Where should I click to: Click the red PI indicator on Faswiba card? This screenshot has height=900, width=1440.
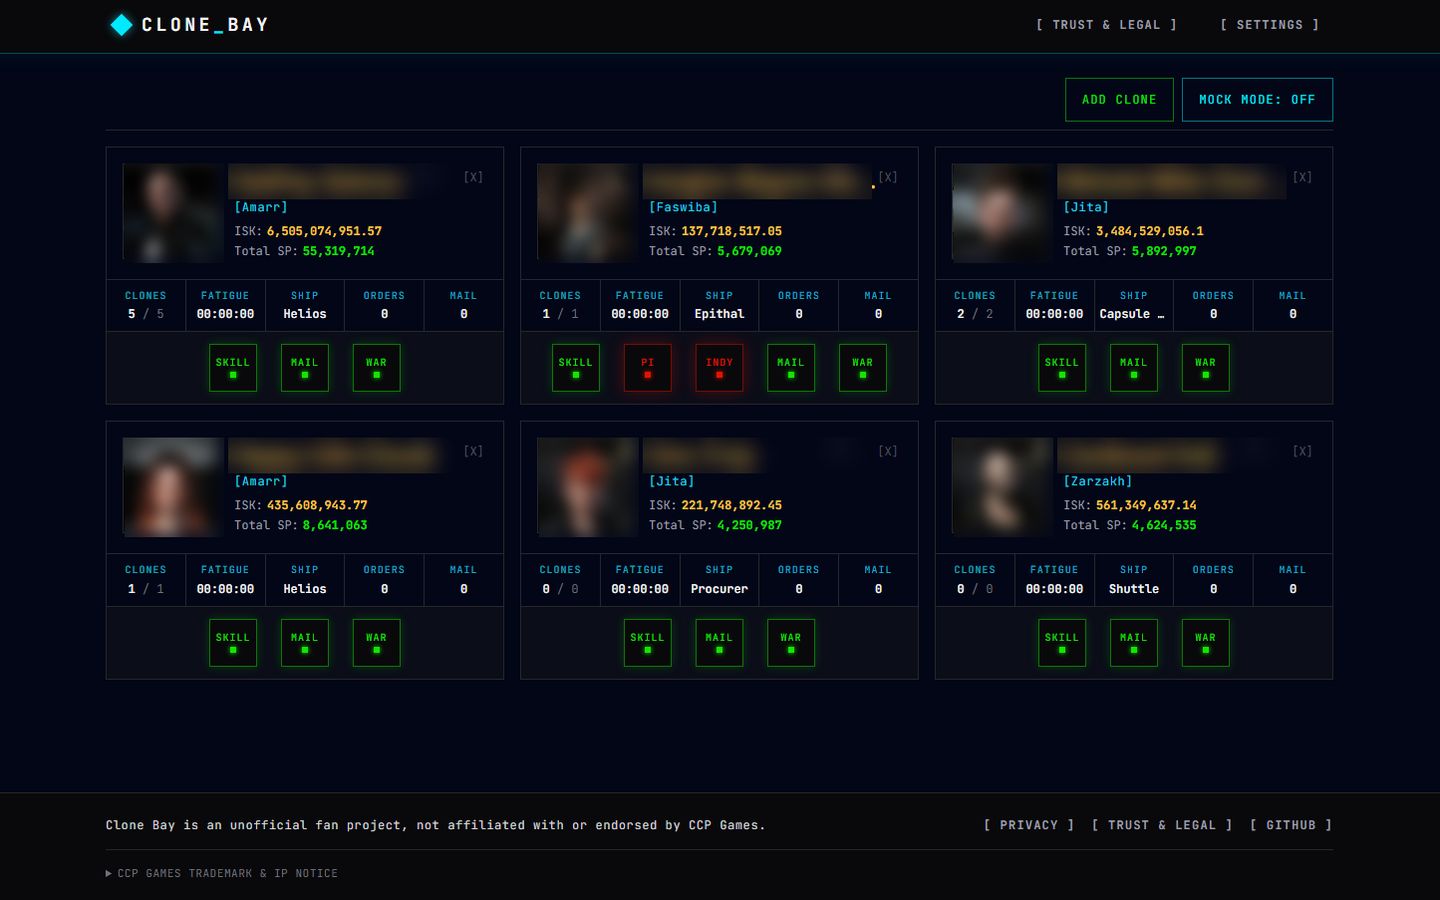648,368
